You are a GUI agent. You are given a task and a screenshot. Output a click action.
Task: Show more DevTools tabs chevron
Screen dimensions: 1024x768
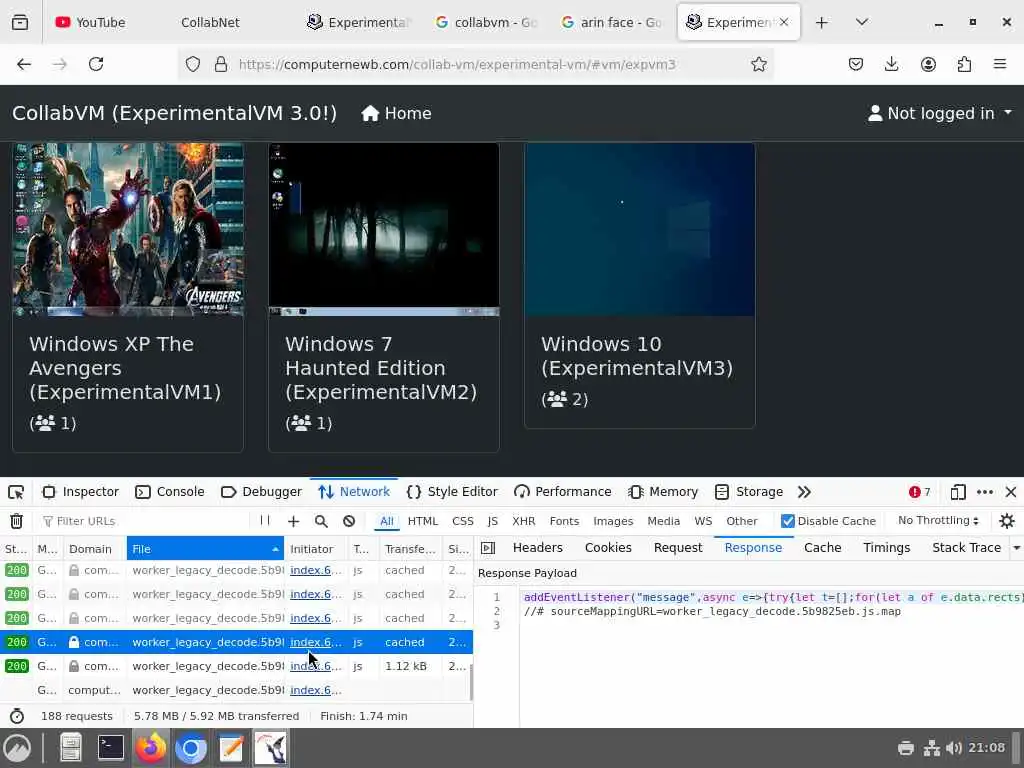(x=804, y=492)
